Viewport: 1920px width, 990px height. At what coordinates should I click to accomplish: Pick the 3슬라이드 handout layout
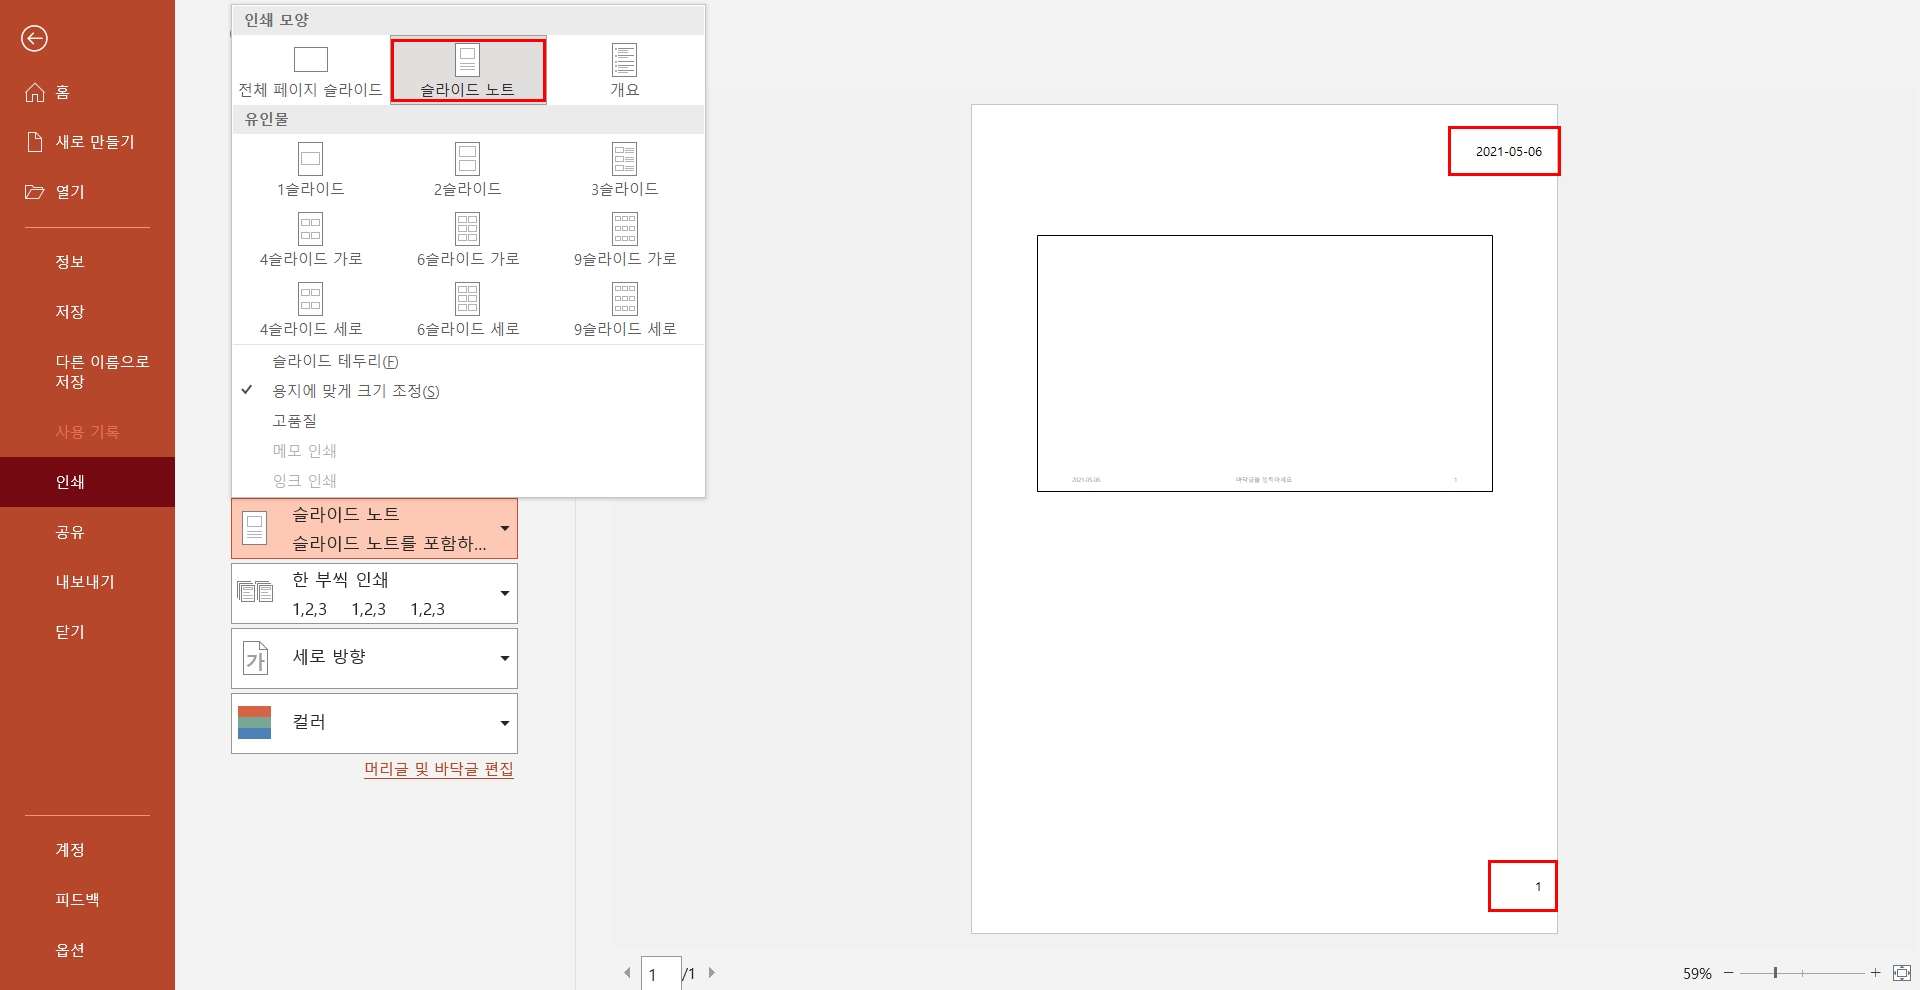point(625,169)
